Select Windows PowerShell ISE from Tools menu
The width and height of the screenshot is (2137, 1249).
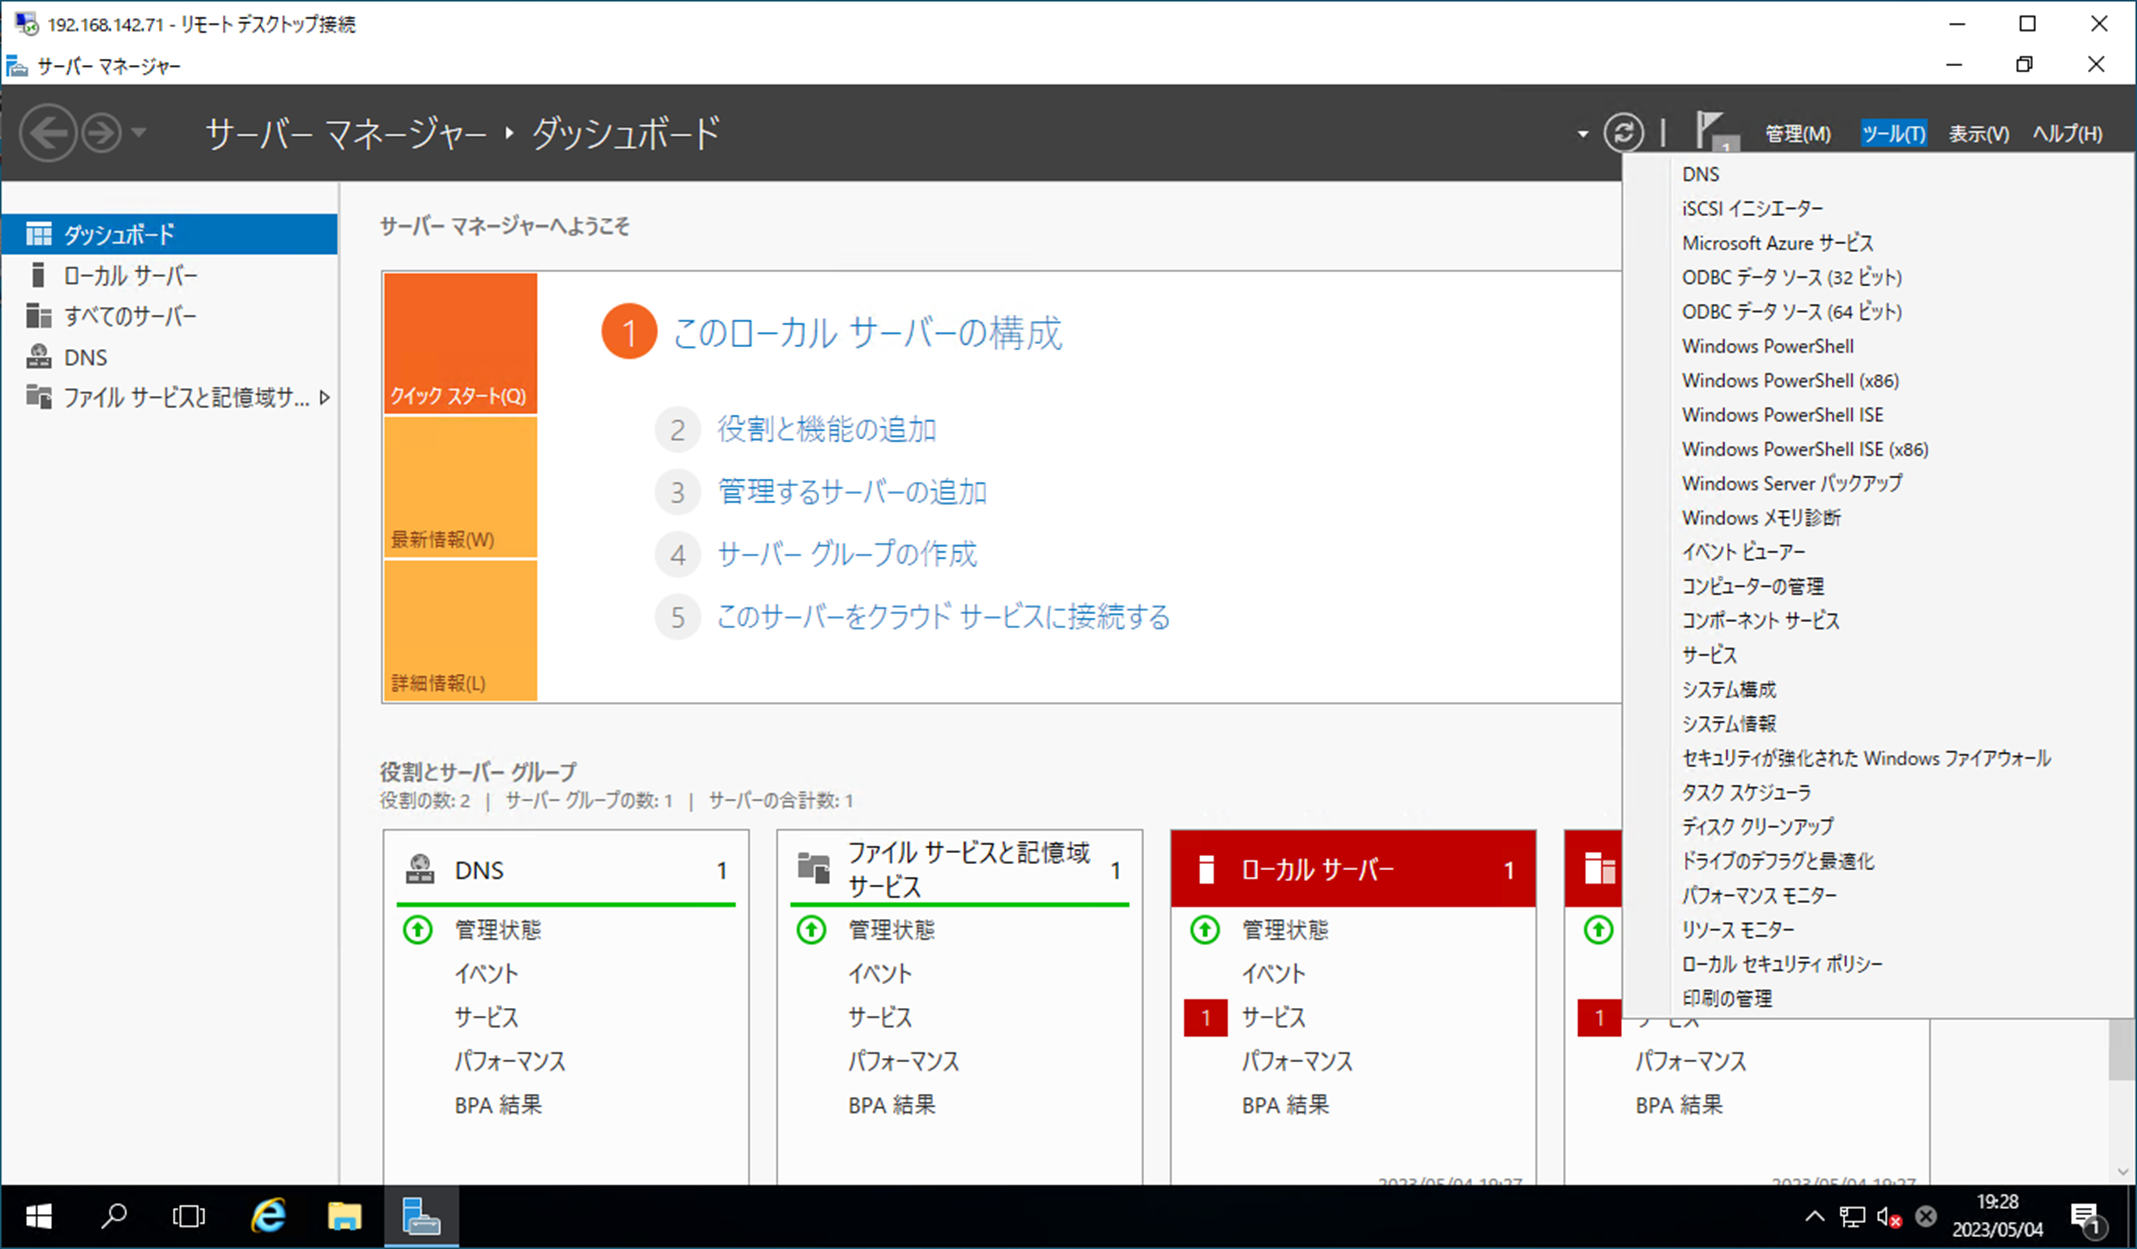pos(1782,415)
